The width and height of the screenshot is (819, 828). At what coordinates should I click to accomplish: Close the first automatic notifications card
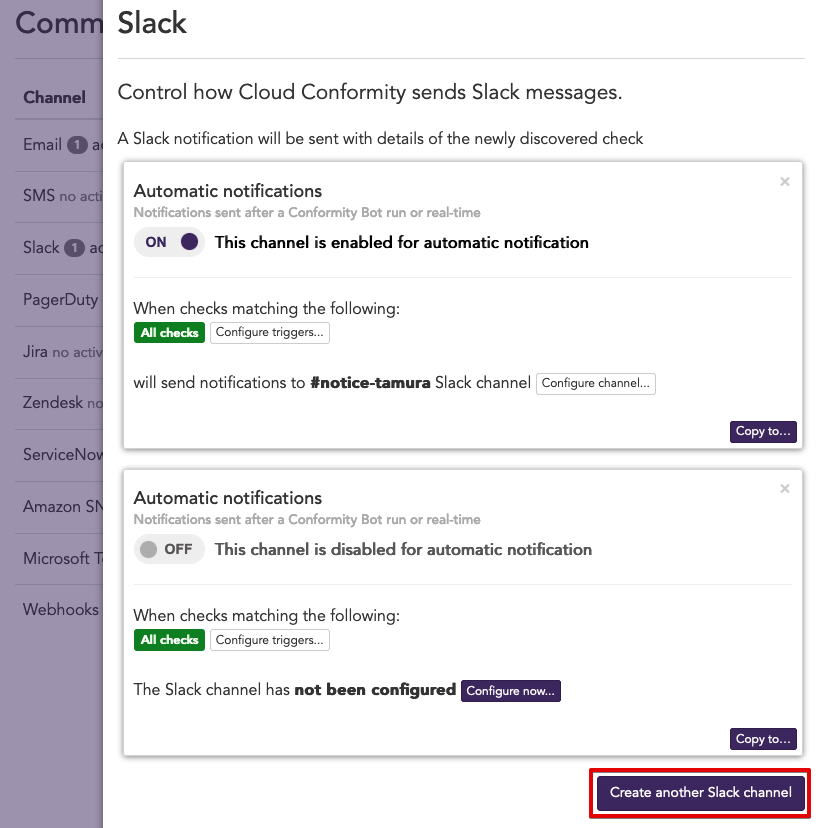coord(785,182)
